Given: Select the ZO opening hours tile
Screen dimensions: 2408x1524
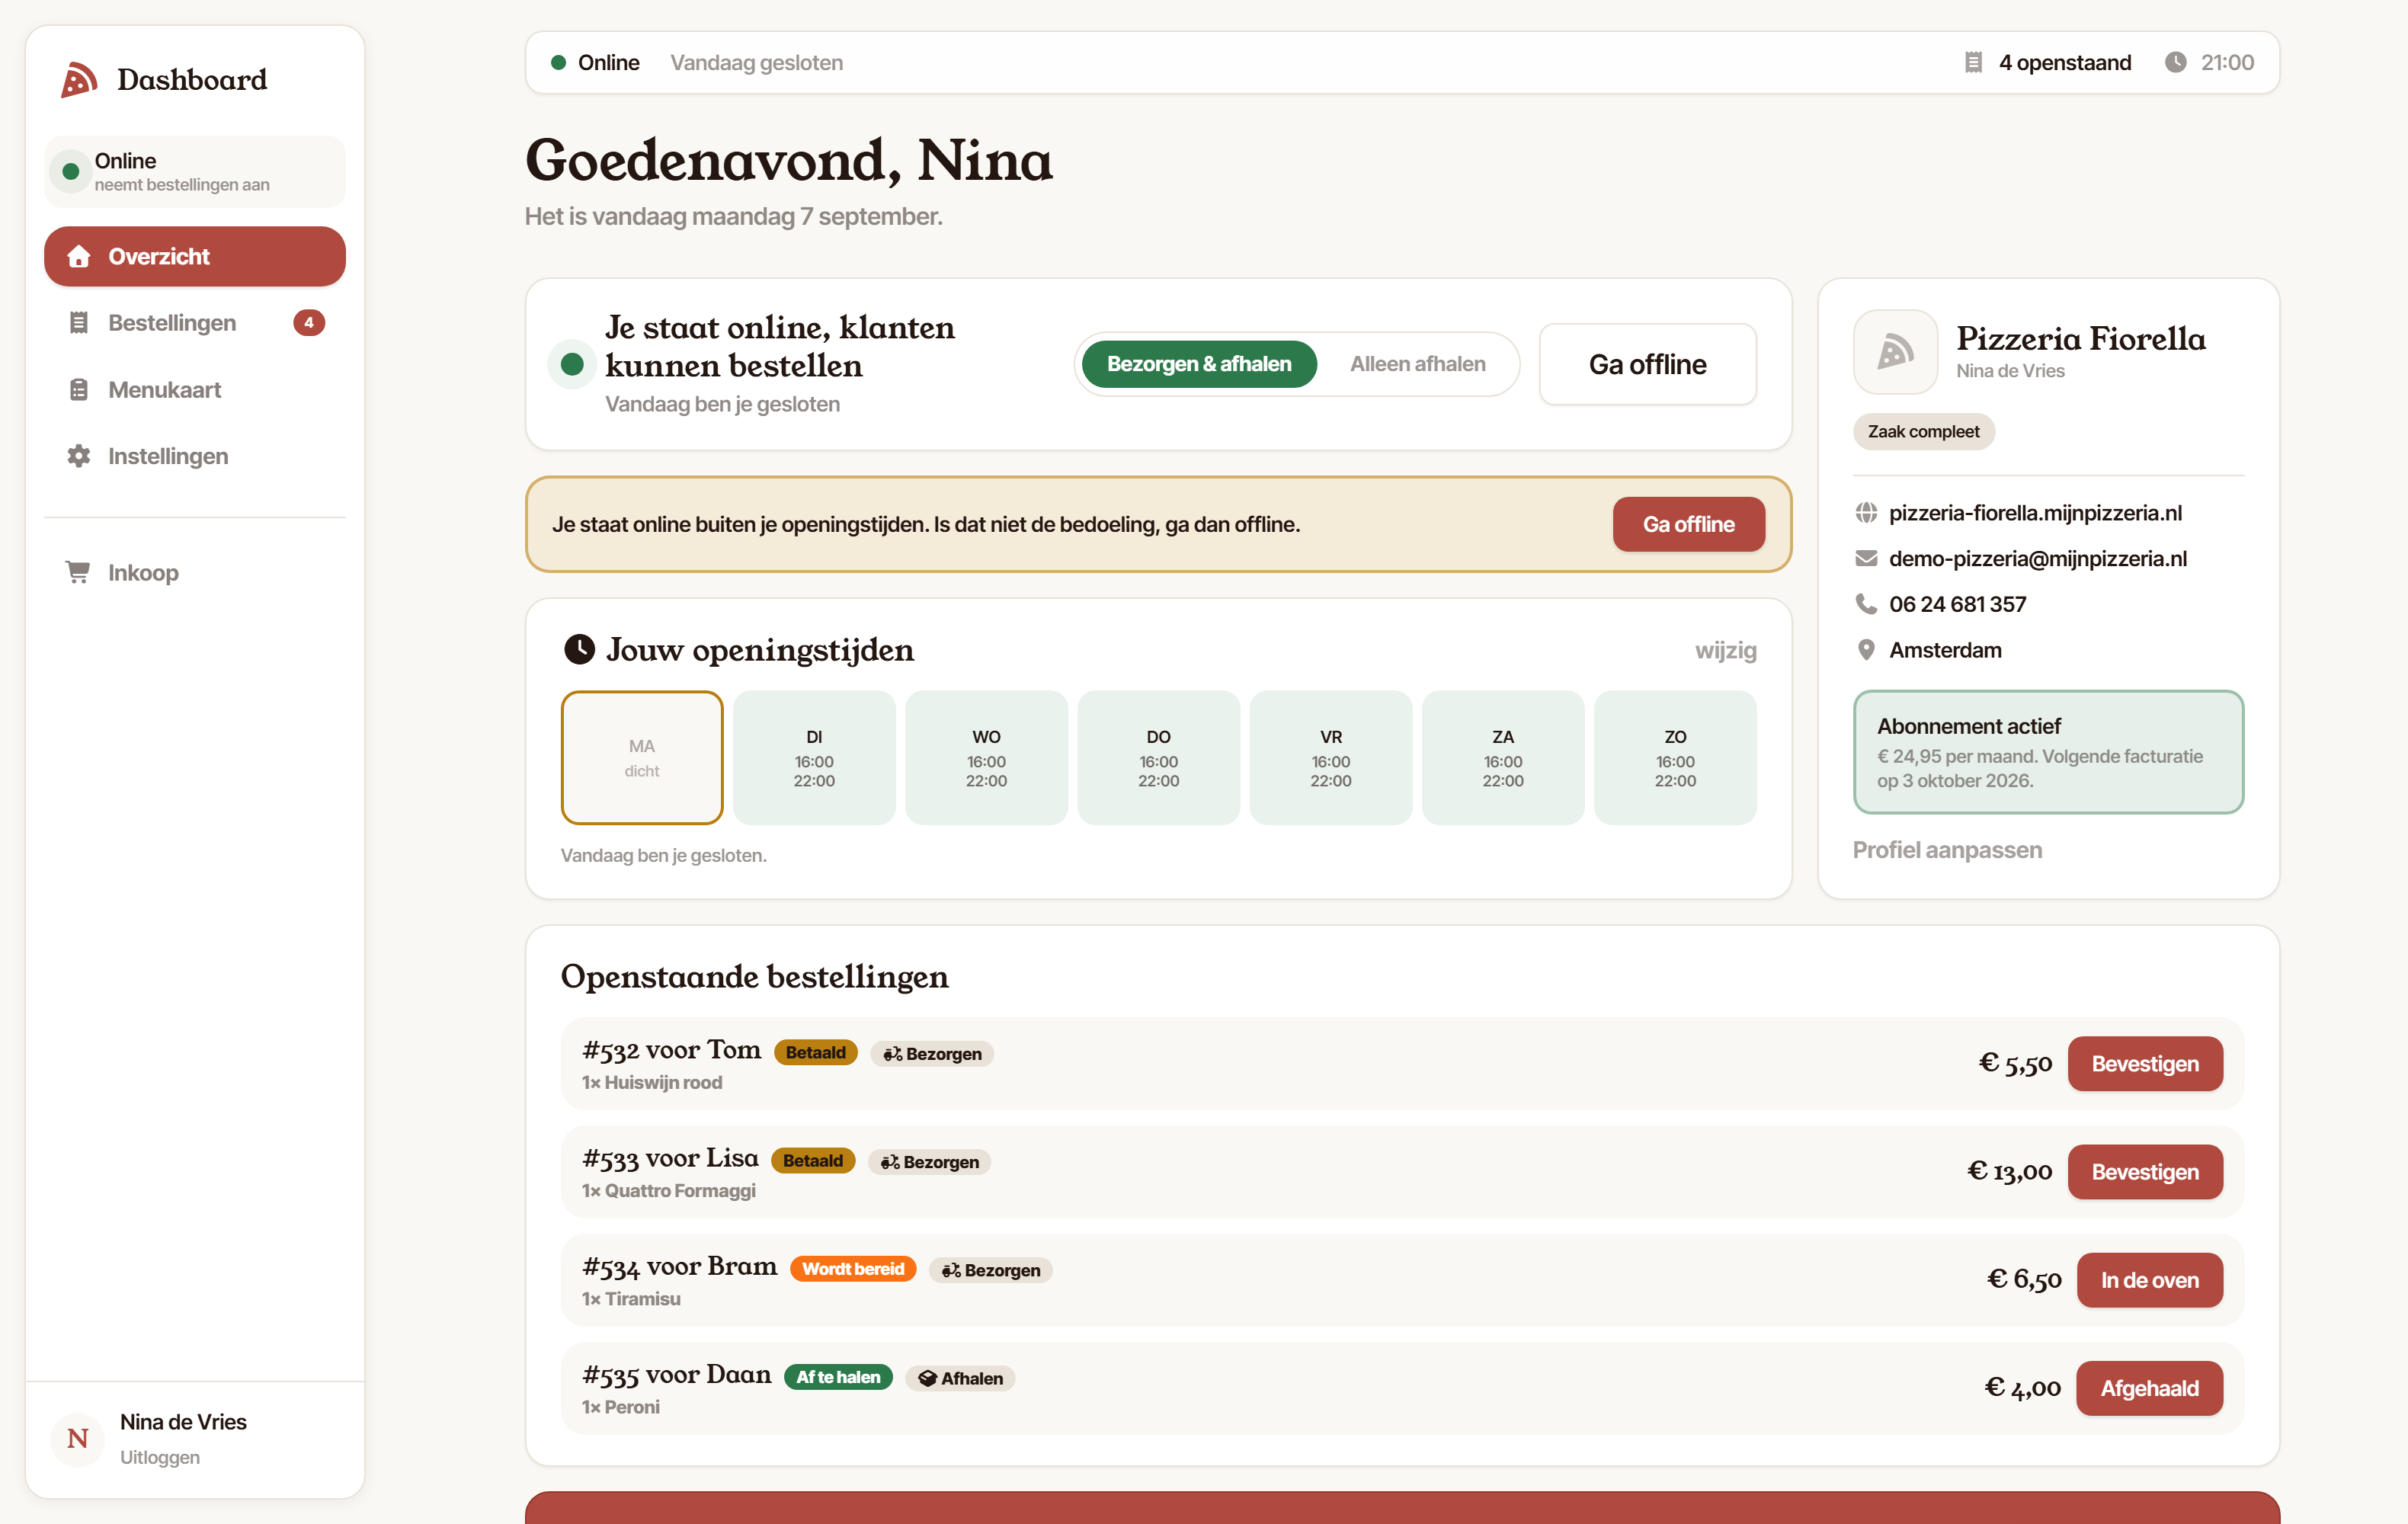Looking at the screenshot, I should click(1675, 758).
